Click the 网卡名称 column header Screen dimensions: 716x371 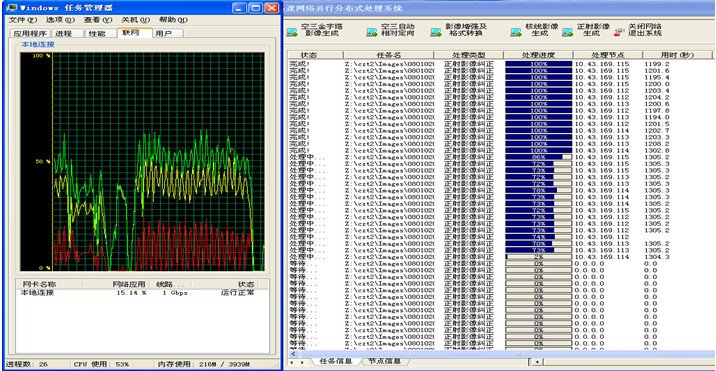click(x=49, y=284)
